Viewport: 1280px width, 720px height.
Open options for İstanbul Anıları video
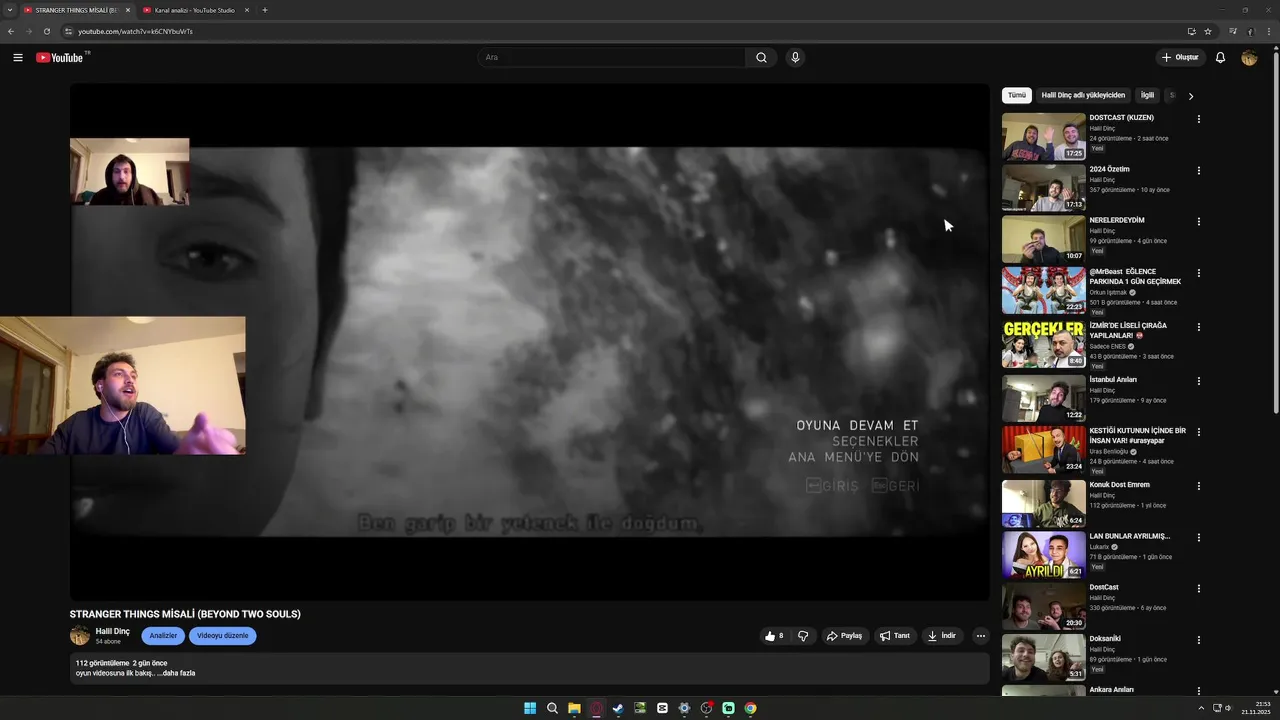click(x=1198, y=381)
